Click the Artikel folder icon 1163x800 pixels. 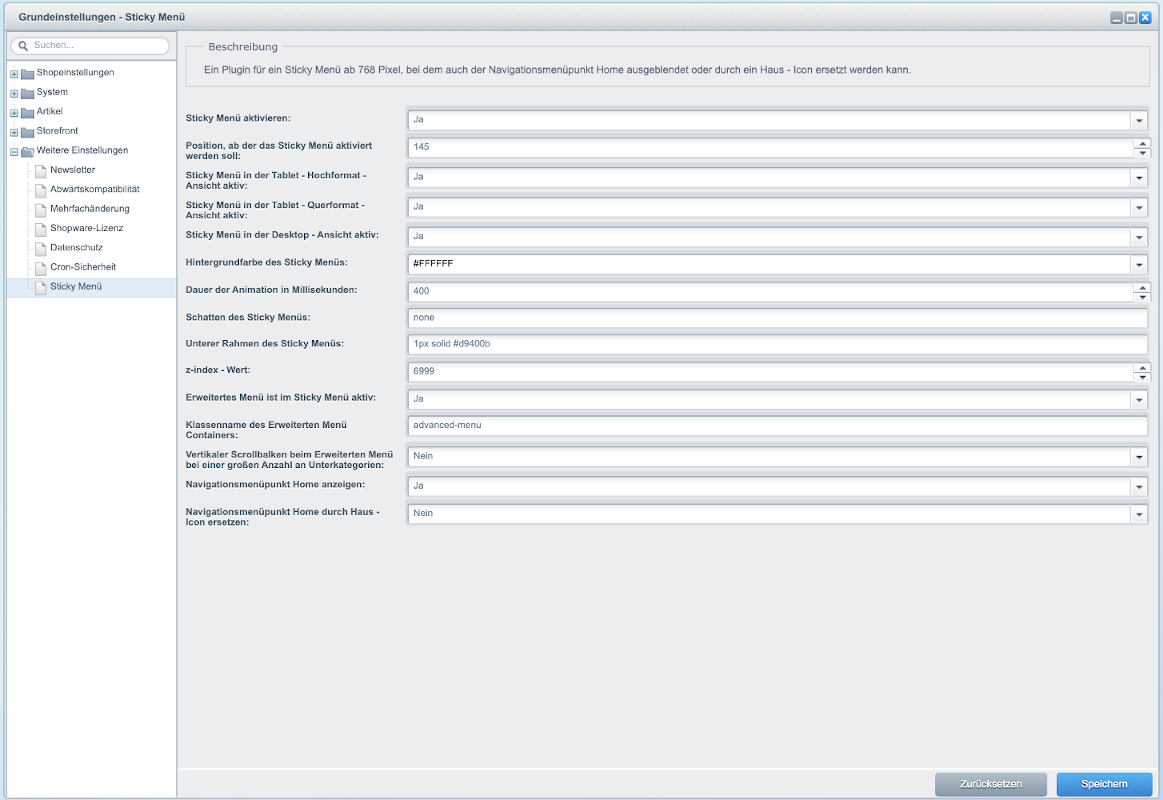click(28, 112)
